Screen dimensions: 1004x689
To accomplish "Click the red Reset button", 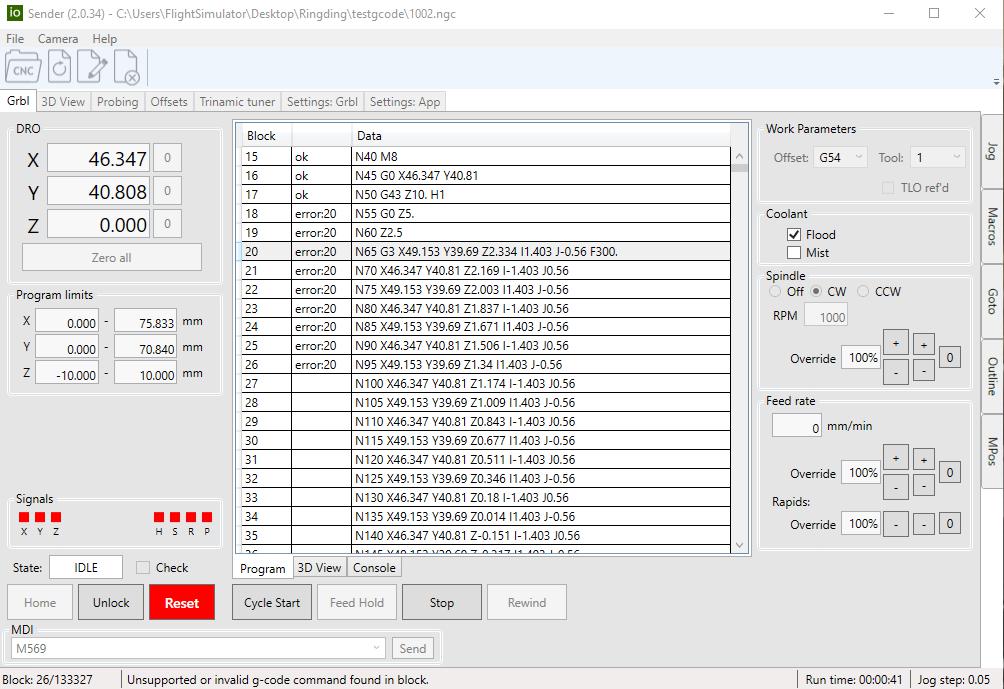I will coord(181,603).
